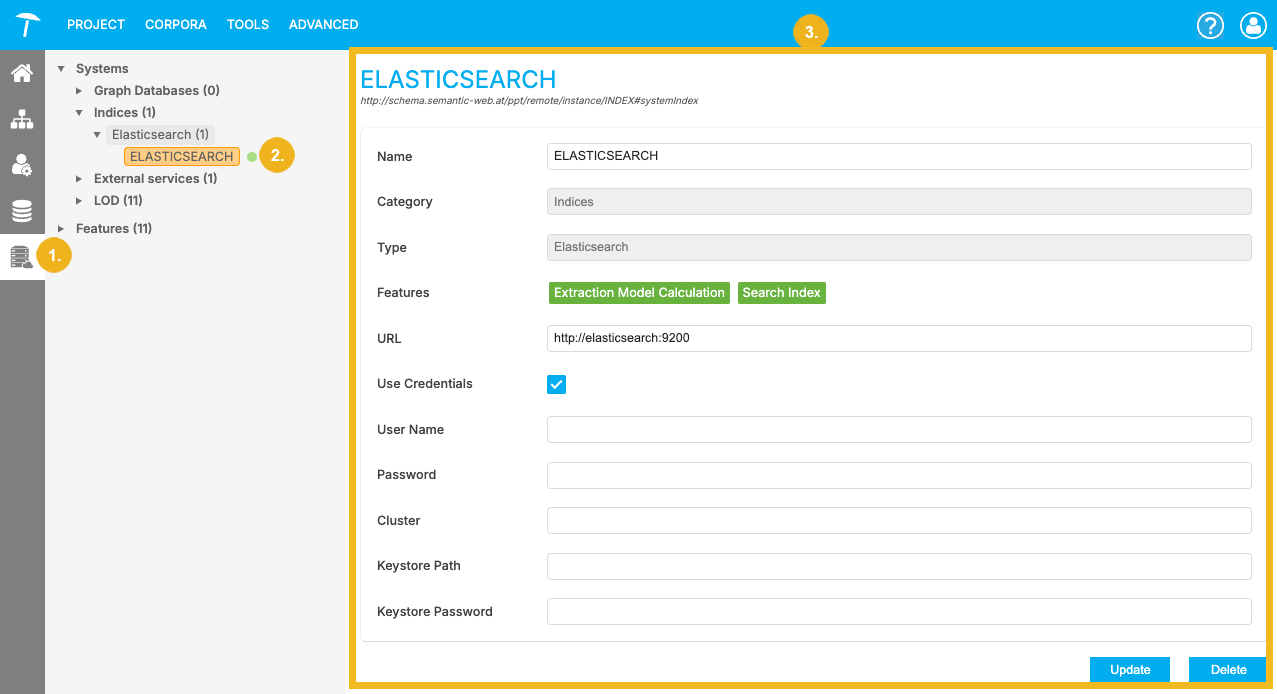Open the Home dashboard from the sidebar
This screenshot has height=694, width=1277.
21,73
